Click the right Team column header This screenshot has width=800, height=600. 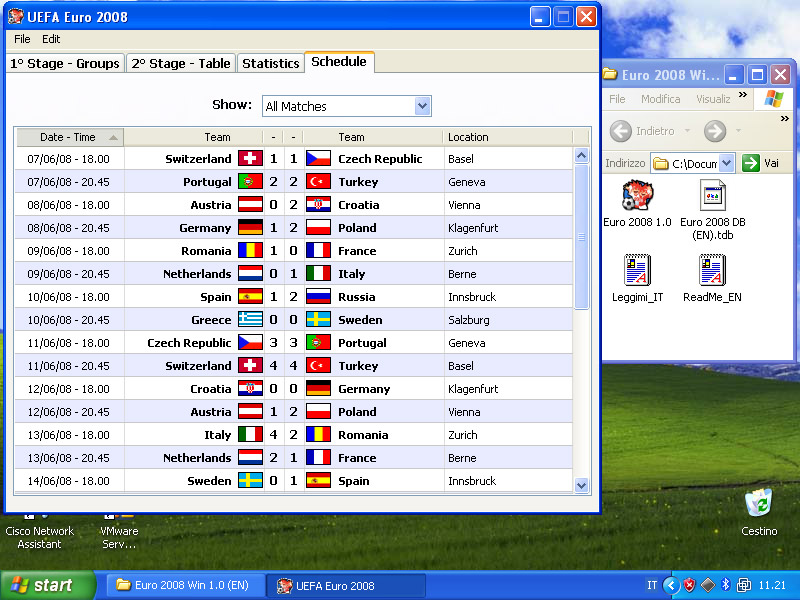pos(373,137)
